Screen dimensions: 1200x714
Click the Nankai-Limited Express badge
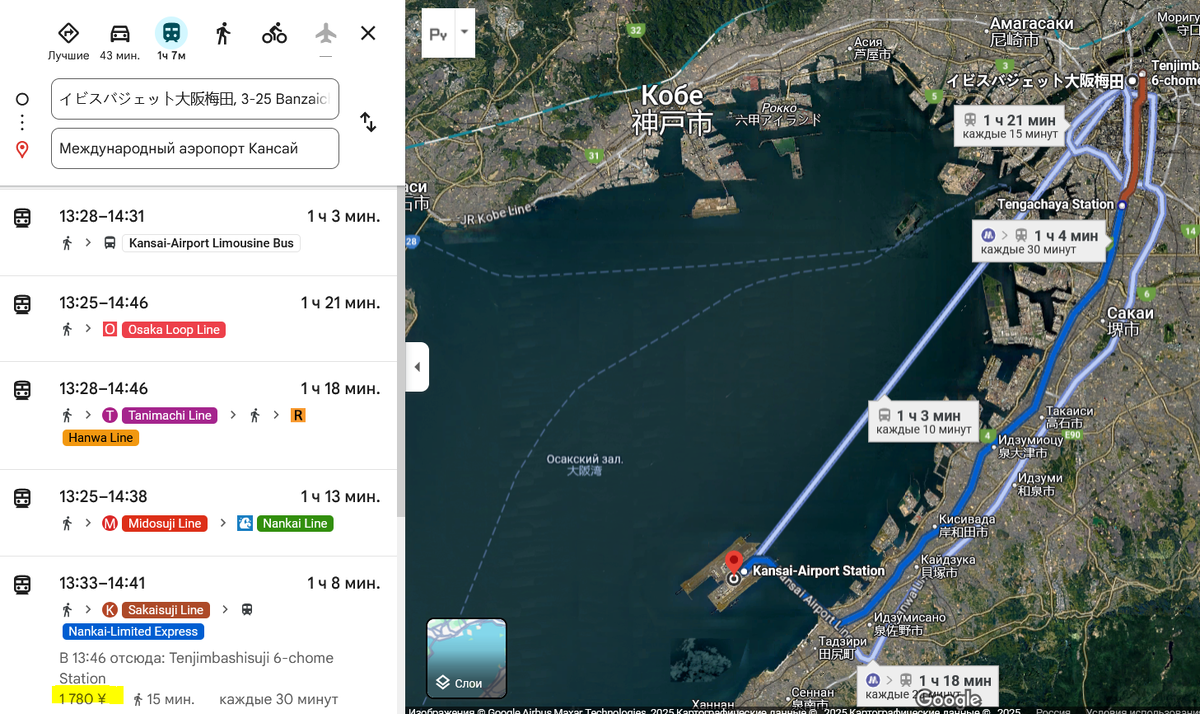(134, 632)
